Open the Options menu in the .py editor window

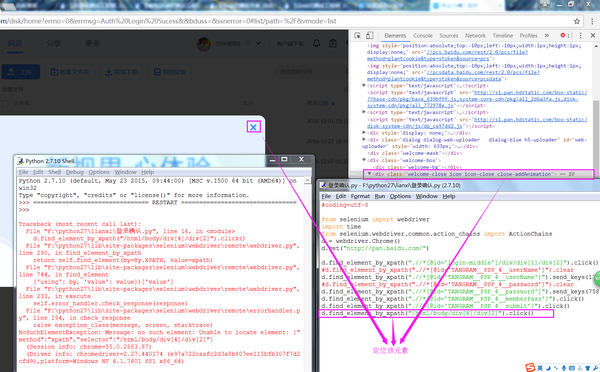point(400,196)
